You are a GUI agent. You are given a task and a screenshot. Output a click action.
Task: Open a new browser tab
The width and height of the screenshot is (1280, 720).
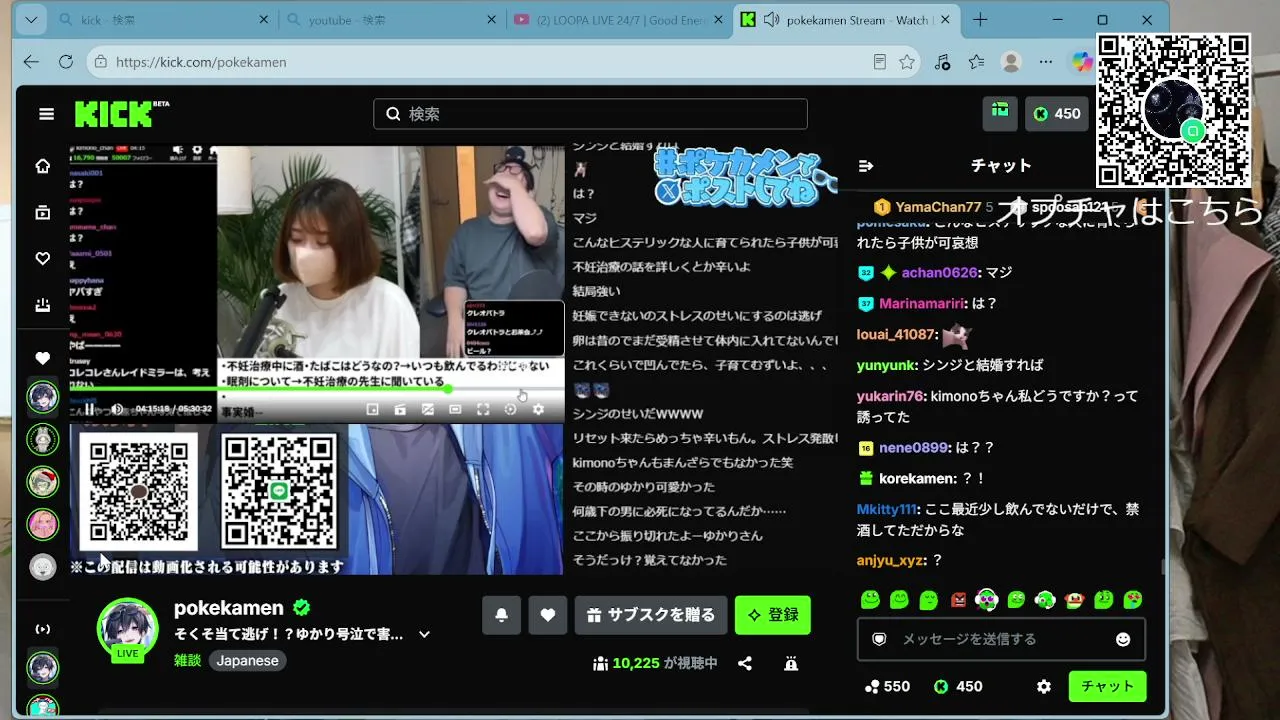tap(980, 20)
